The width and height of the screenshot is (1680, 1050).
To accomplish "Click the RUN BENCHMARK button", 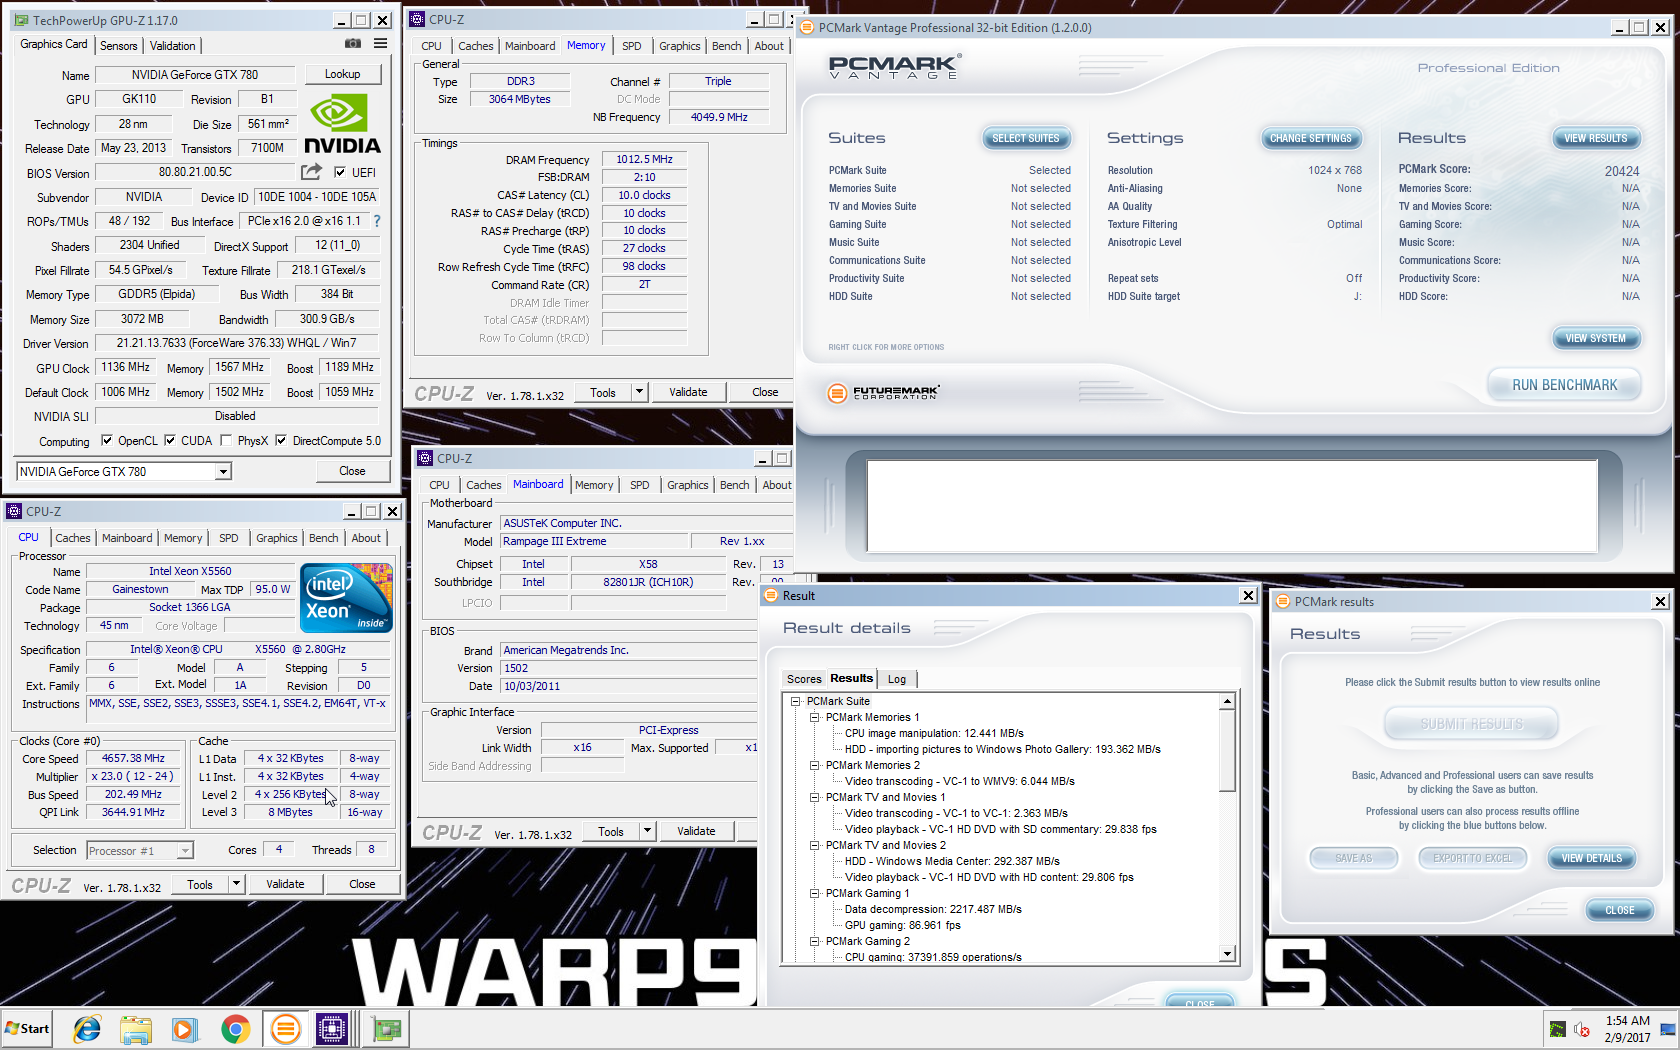I will click(x=1564, y=385).
